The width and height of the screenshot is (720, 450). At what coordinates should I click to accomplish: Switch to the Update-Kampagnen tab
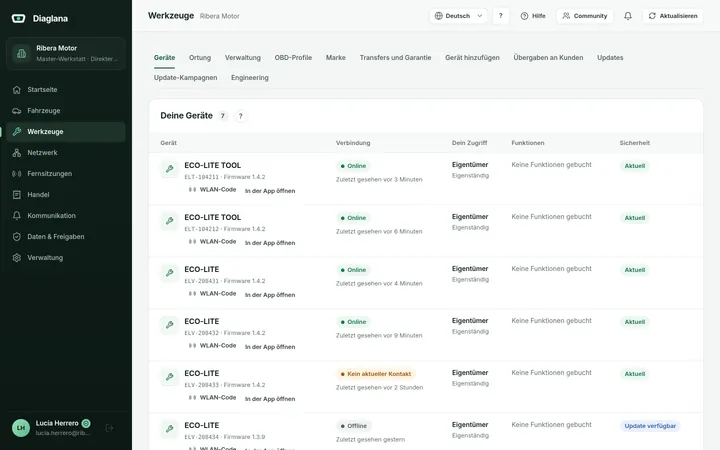[x=186, y=78]
